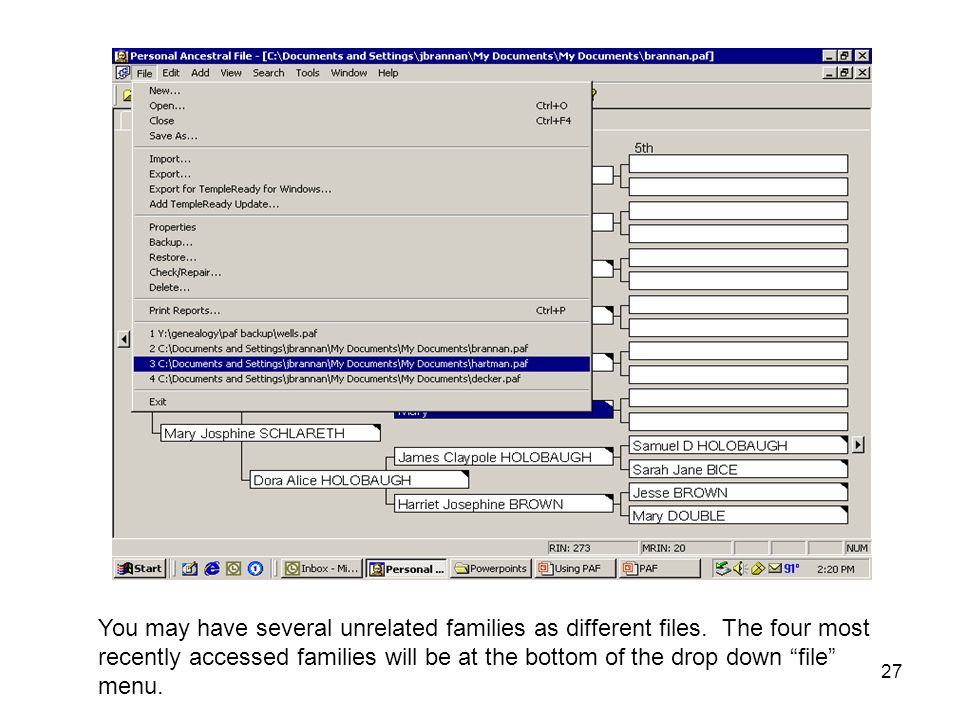Click the 91° temperature tray icon
Viewport: 960px width, 720px height.
[792, 569]
